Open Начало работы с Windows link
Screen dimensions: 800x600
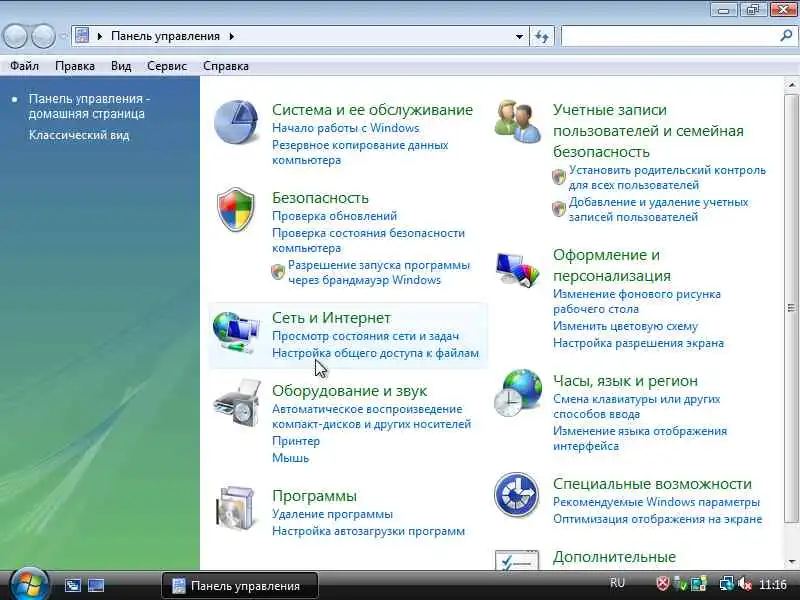click(x=345, y=128)
